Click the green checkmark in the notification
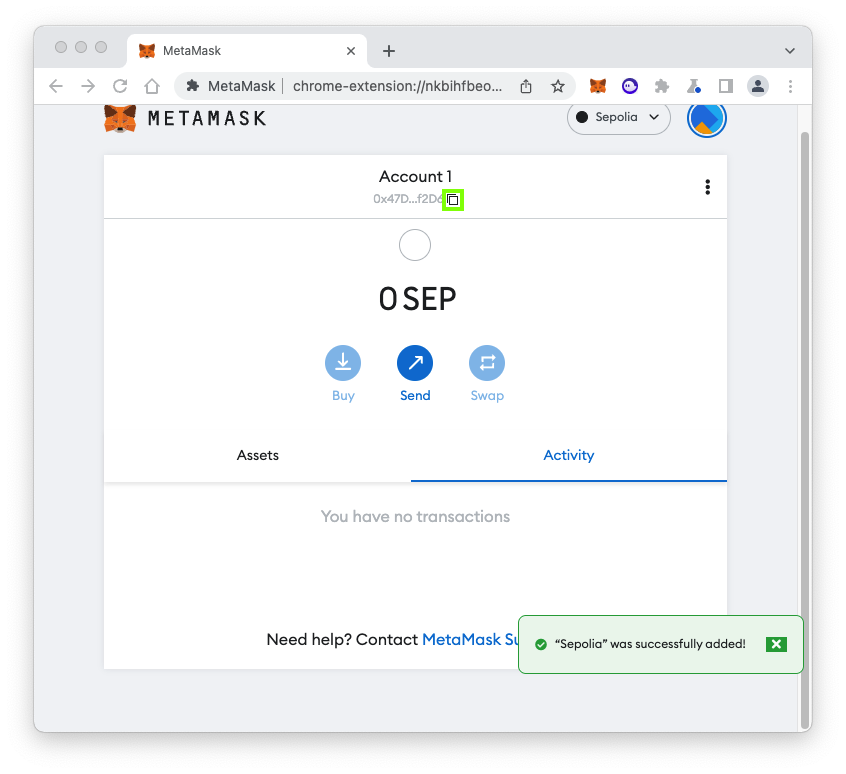Viewport: 846px width, 774px height. tap(541, 645)
